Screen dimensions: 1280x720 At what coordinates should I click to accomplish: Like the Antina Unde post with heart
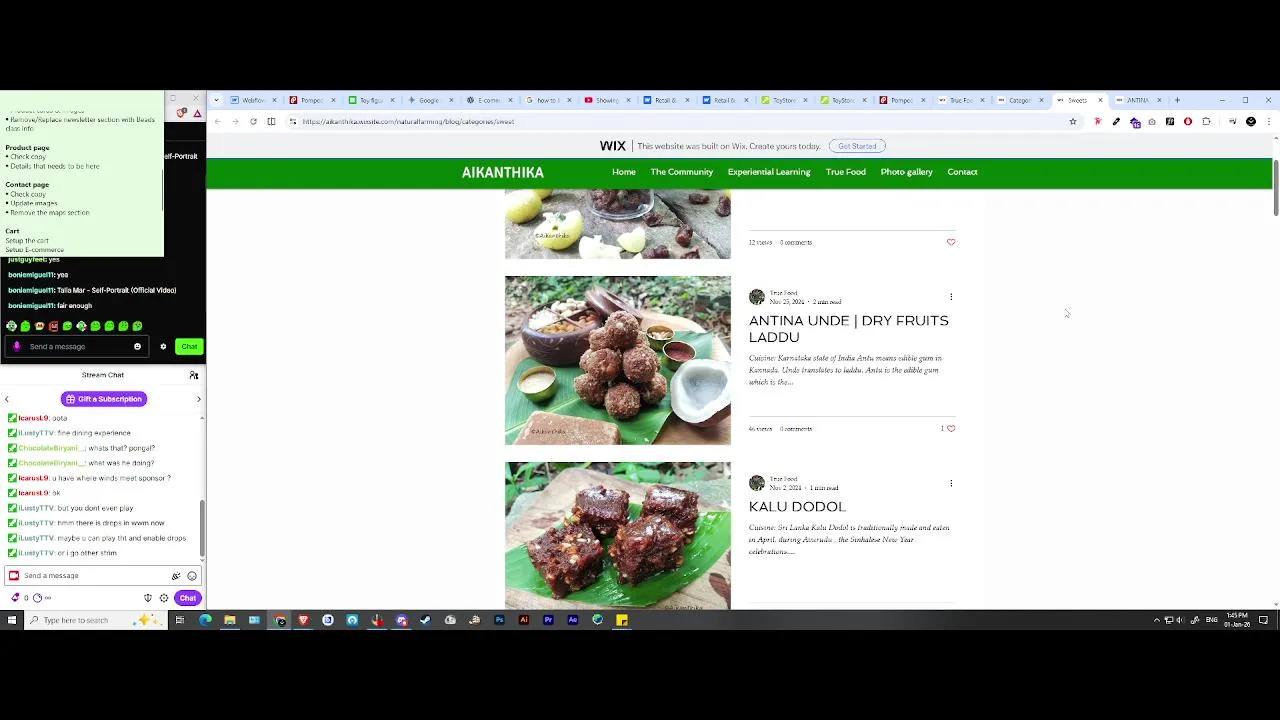951,429
